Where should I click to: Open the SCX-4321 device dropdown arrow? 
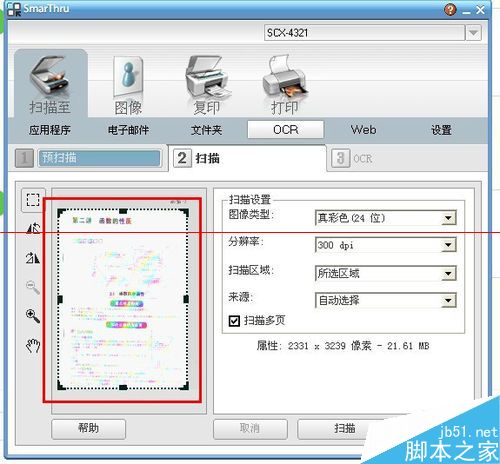pos(473,33)
